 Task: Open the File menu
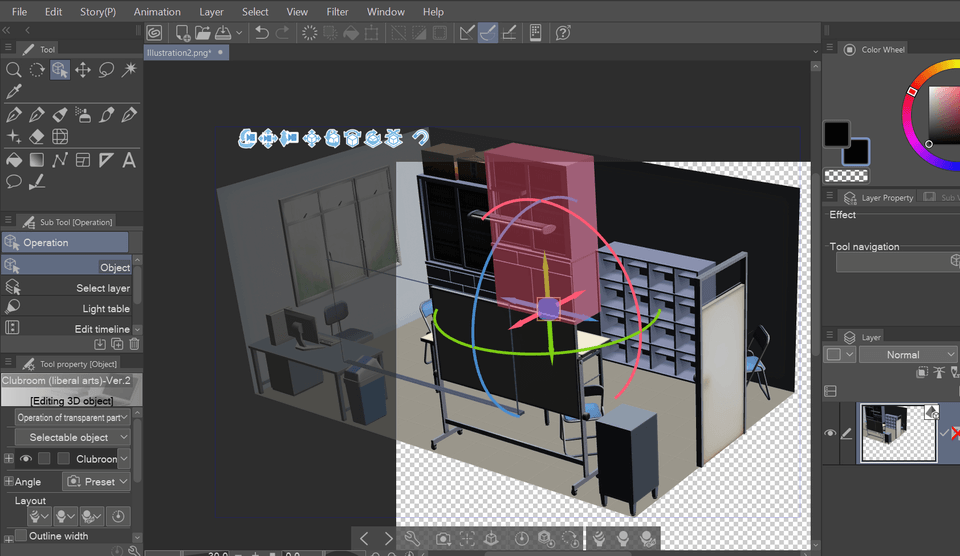(20, 12)
